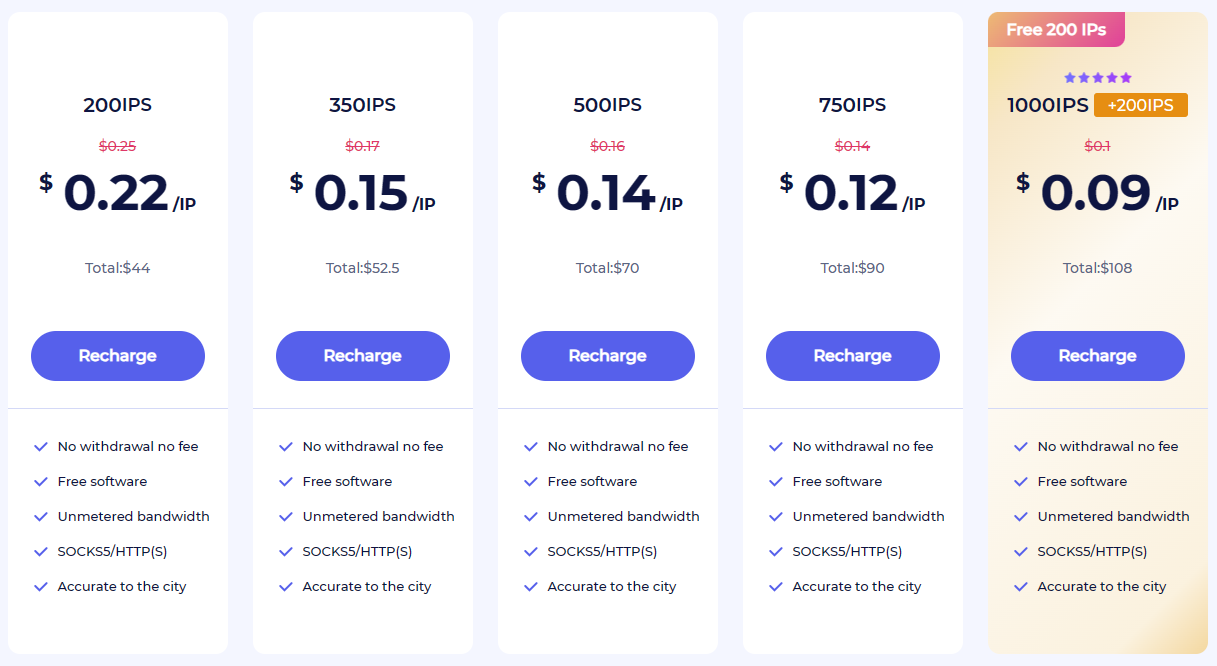1217x666 pixels.
Task: Click checkmark beside Unmetered bandwidth in 500IPS card
Action: (531, 517)
